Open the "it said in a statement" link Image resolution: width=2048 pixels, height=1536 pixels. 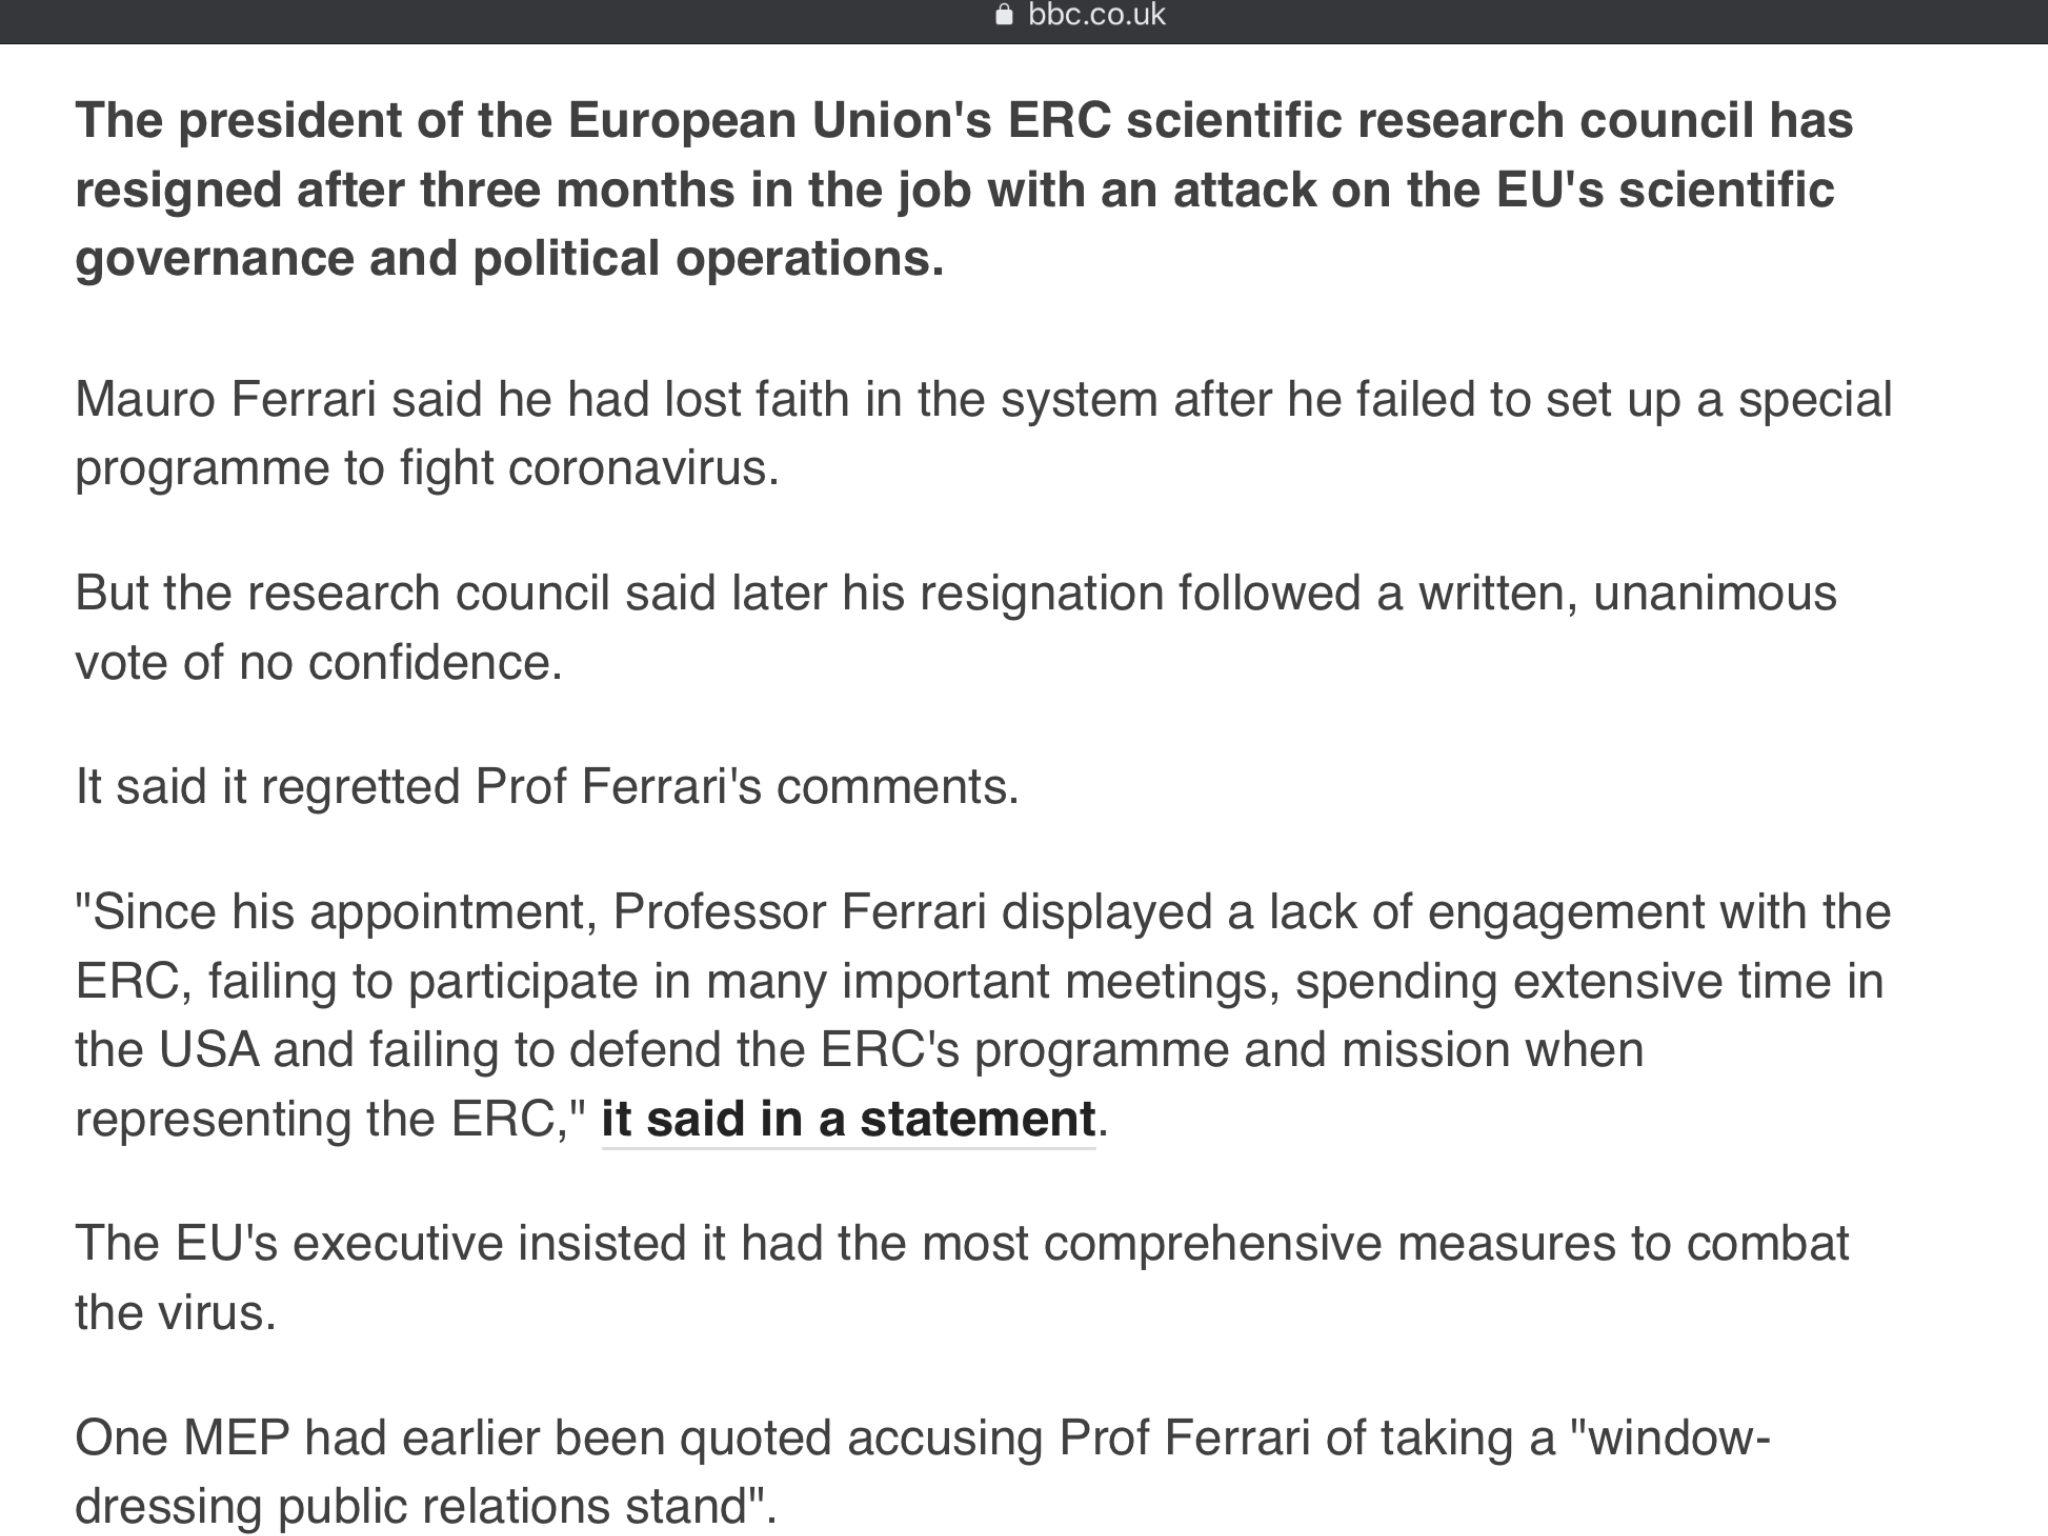(848, 1119)
